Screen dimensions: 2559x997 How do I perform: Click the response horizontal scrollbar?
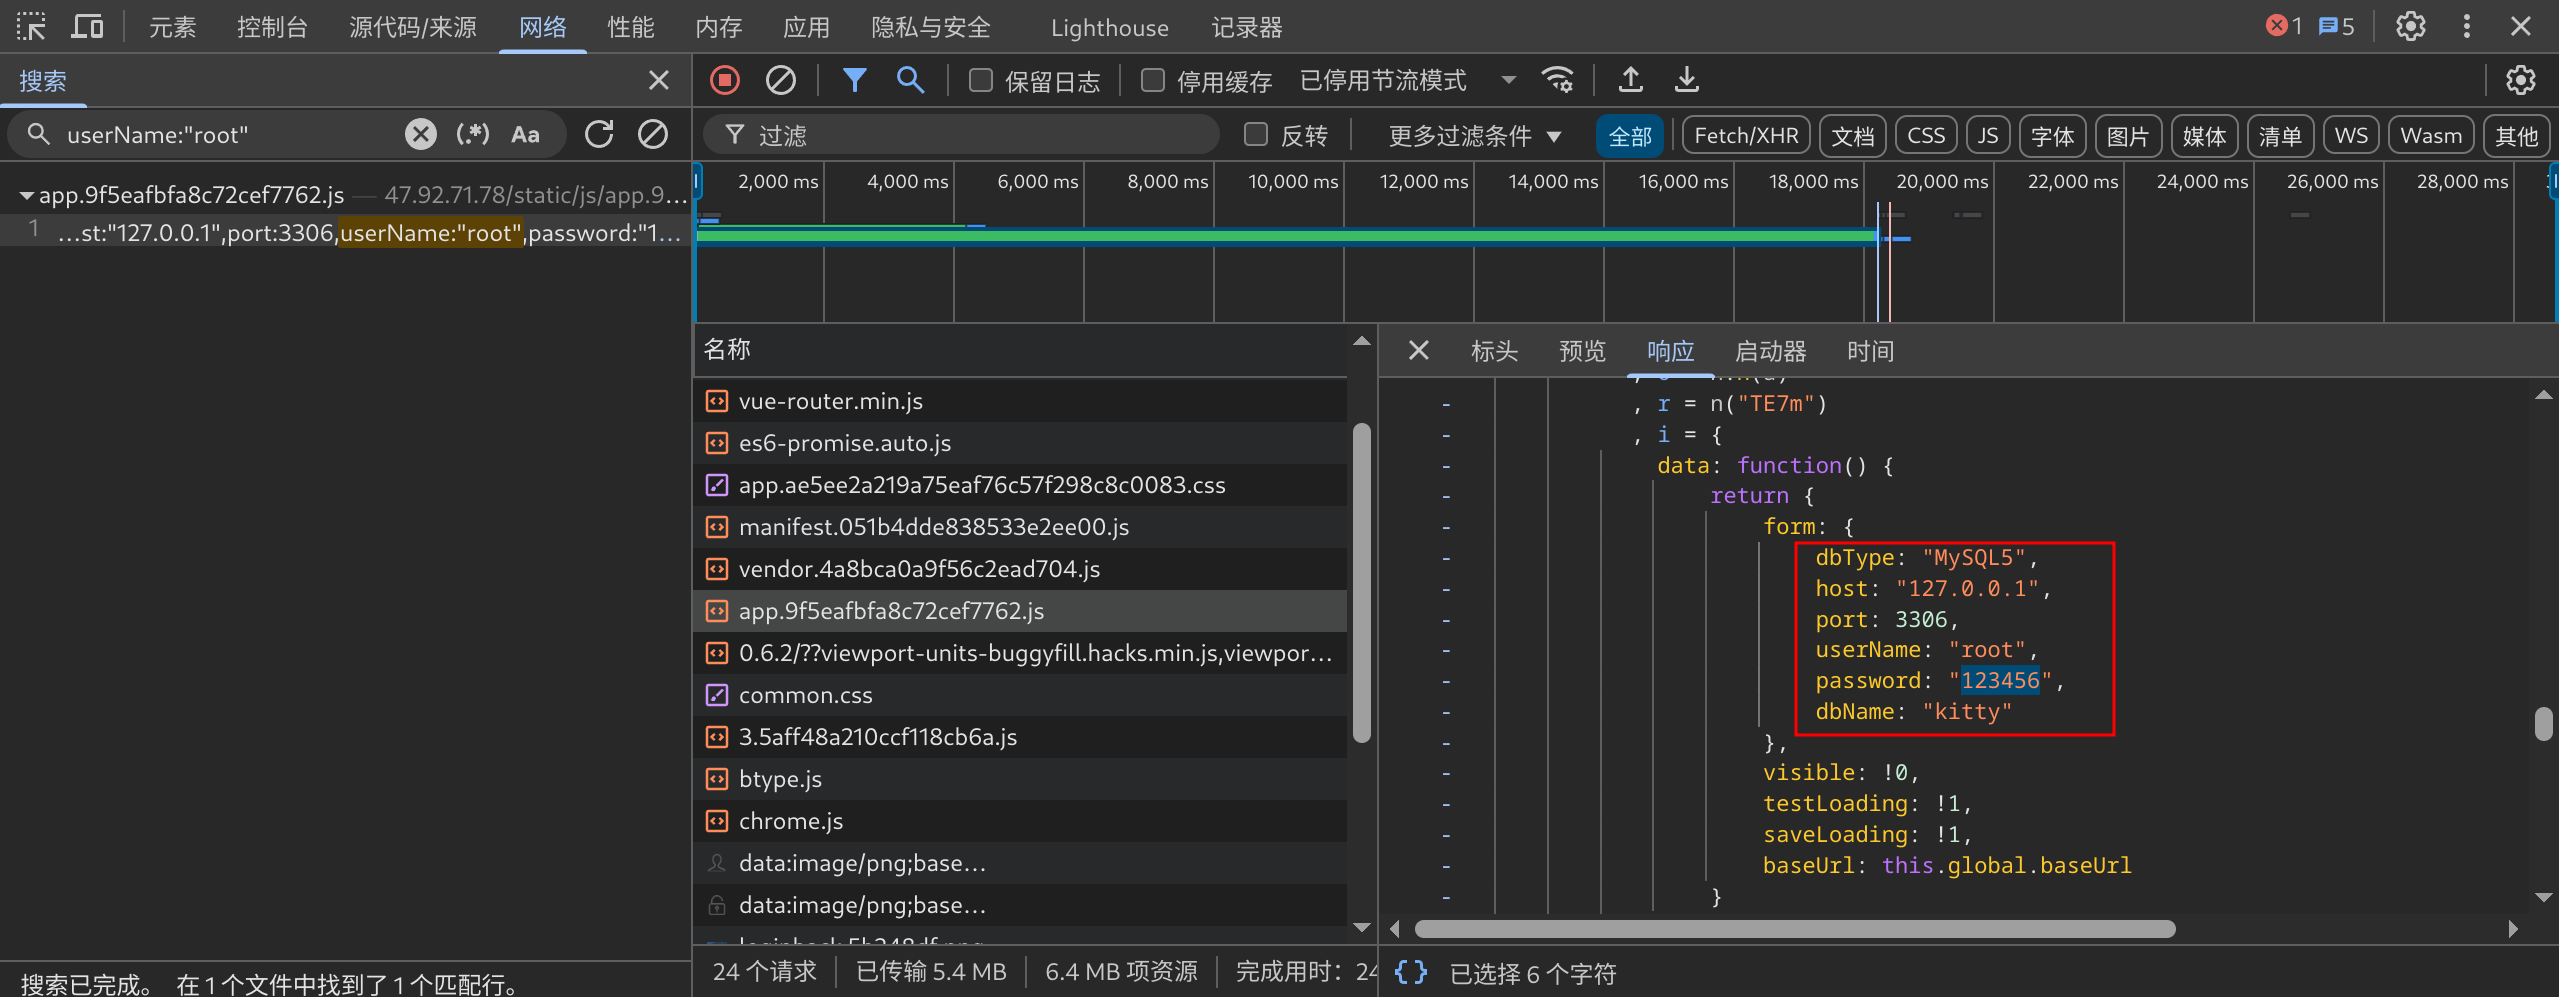(x=1794, y=929)
